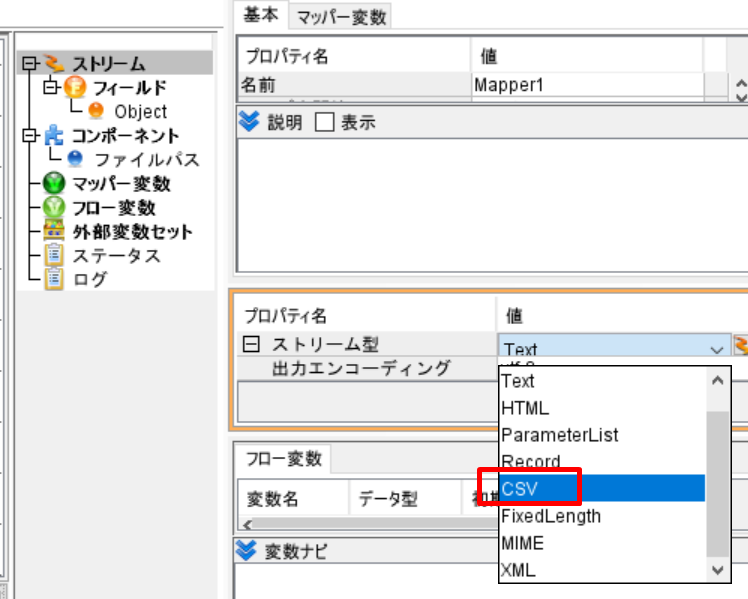Click the ステータス clipboard icon
The height and width of the screenshot is (599, 748).
tap(54, 255)
